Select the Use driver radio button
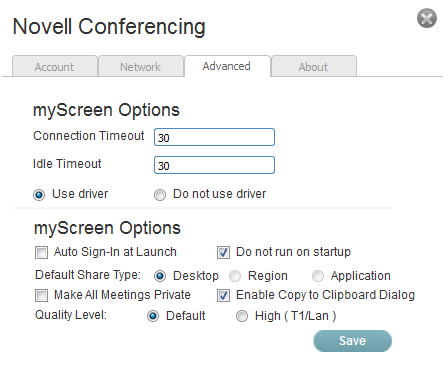Viewport: 448px width, 370px height. coord(39,195)
